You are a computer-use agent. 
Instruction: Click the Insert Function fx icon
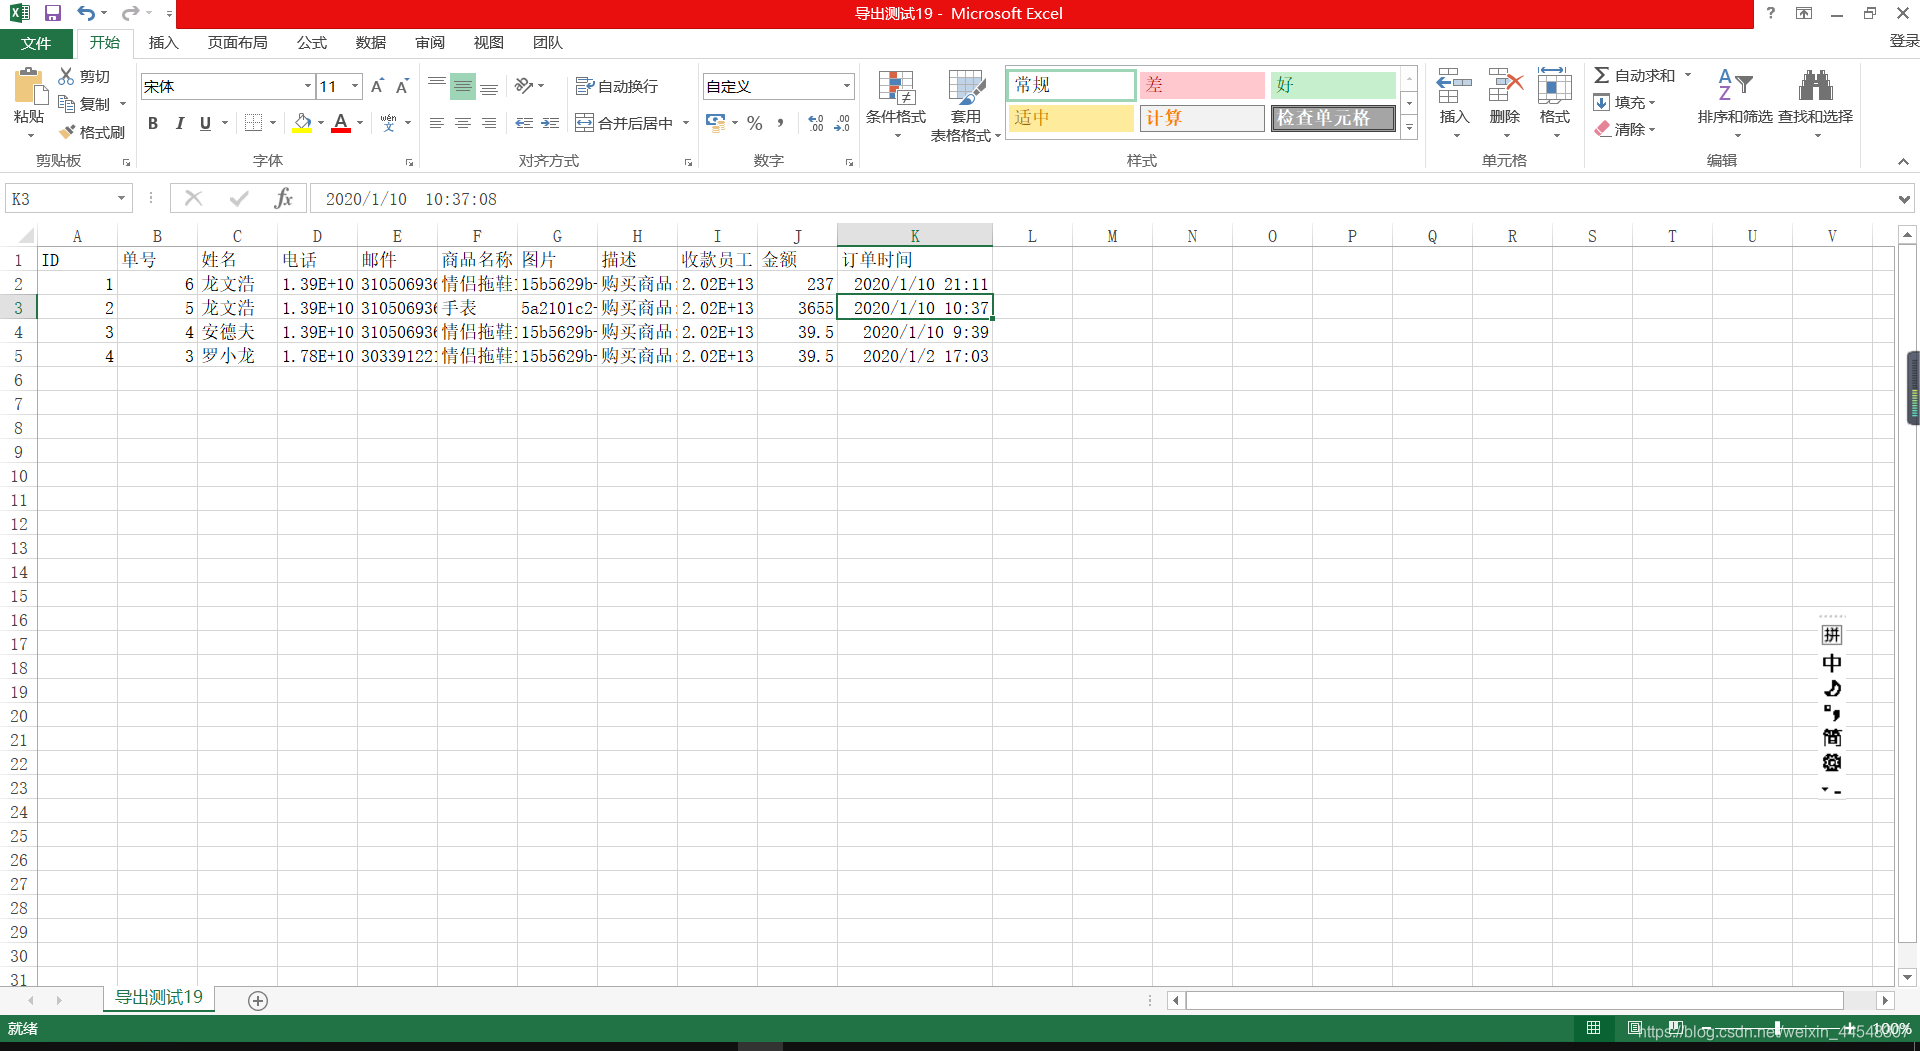coord(283,198)
